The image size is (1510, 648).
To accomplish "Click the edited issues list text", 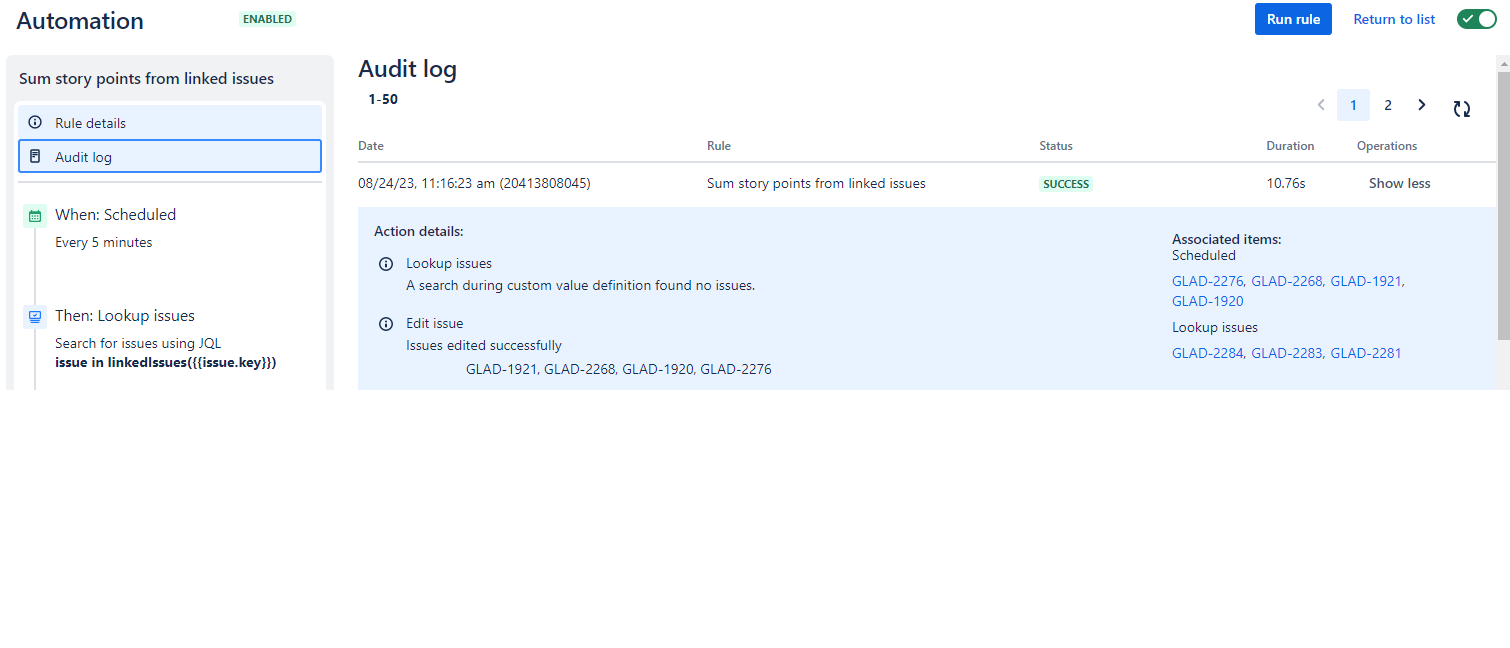I will click(x=618, y=370).
